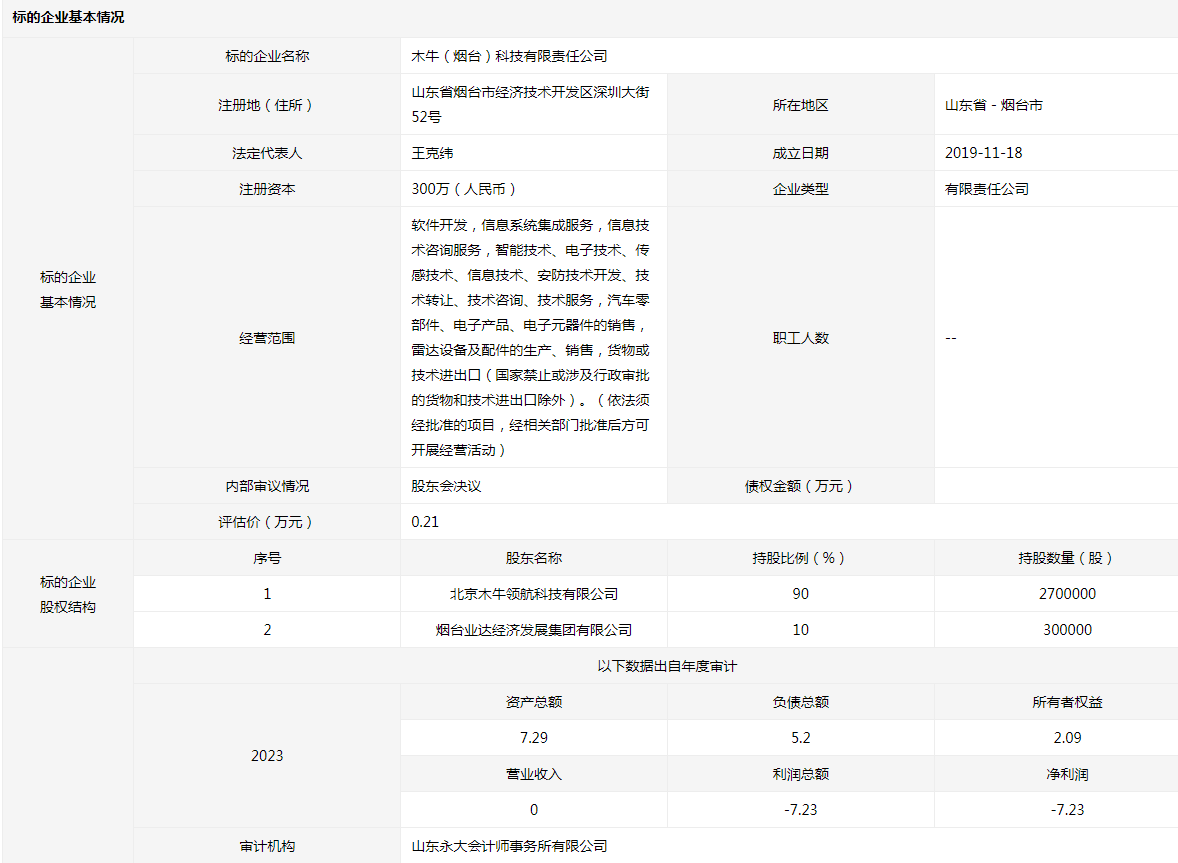Click the column header 持股比例（%）

800,559
